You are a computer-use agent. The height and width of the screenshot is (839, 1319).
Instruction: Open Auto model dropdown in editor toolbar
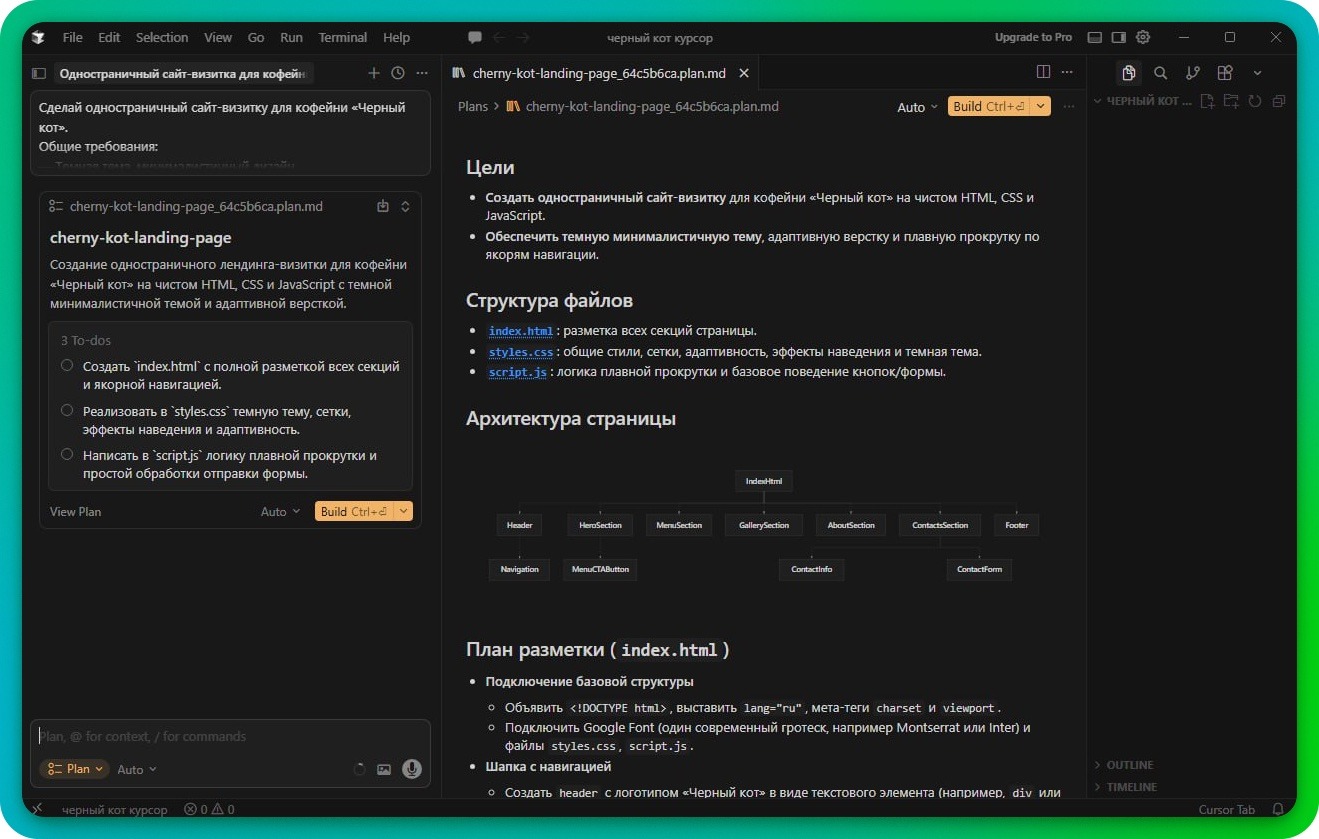[x=917, y=107]
